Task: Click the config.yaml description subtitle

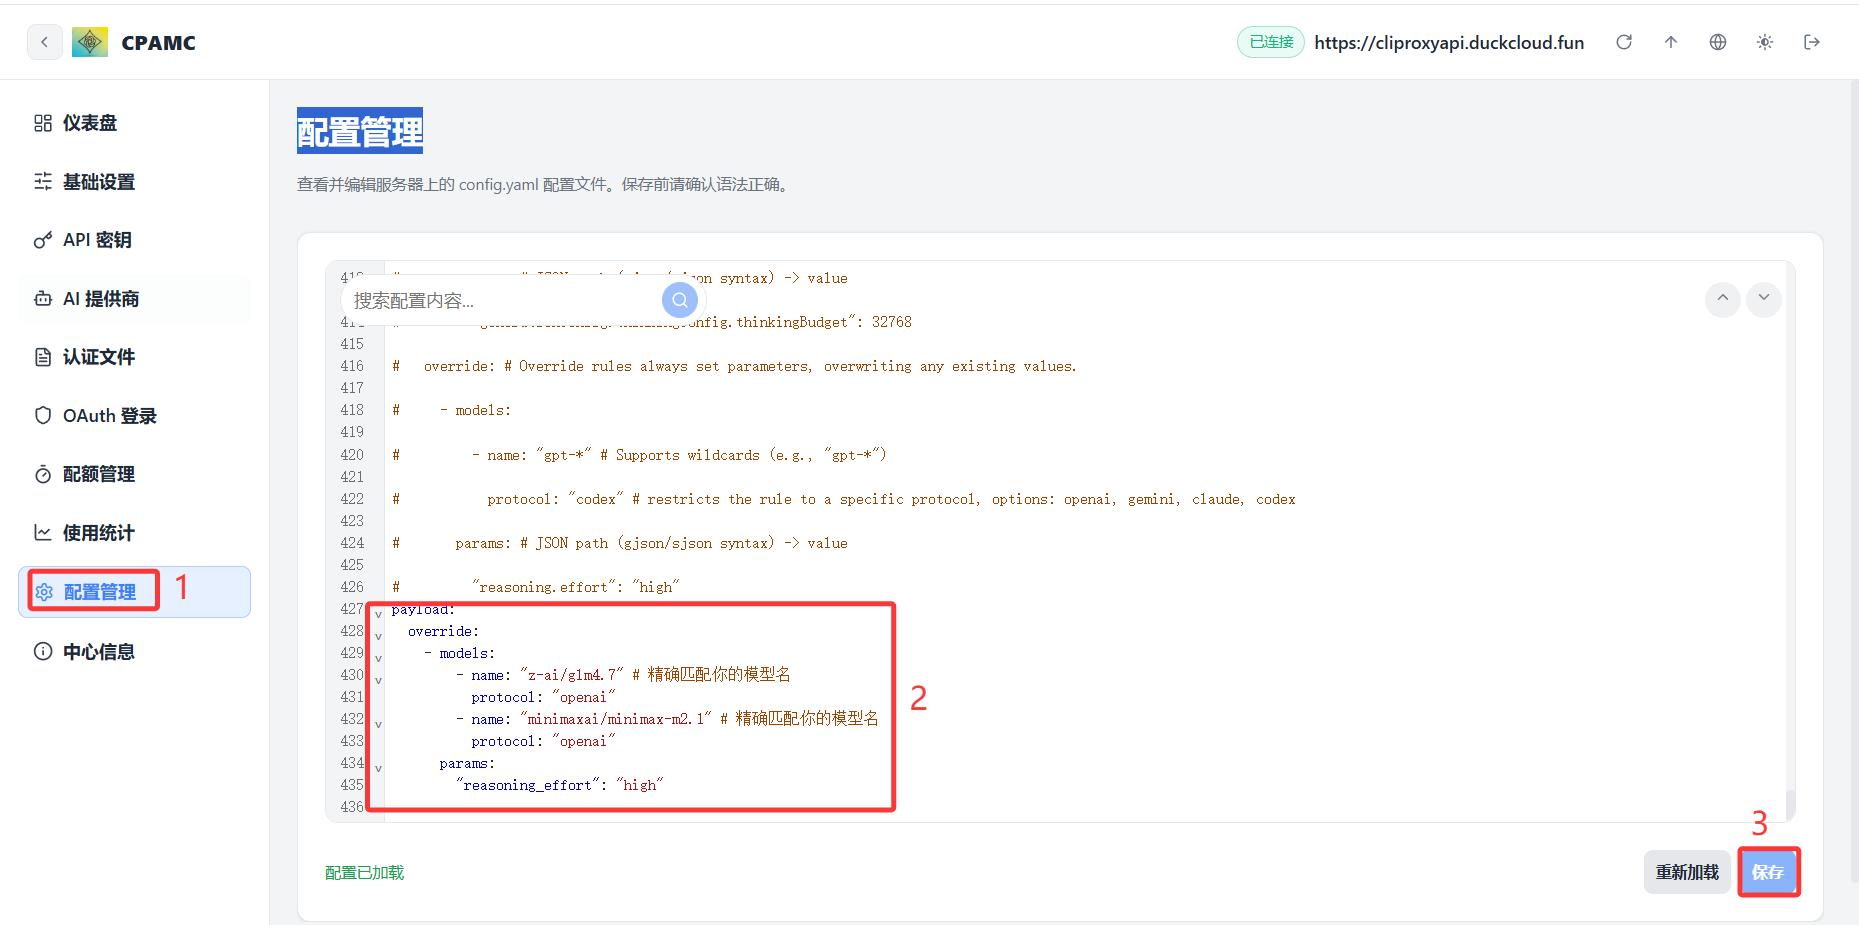Action: click(545, 185)
